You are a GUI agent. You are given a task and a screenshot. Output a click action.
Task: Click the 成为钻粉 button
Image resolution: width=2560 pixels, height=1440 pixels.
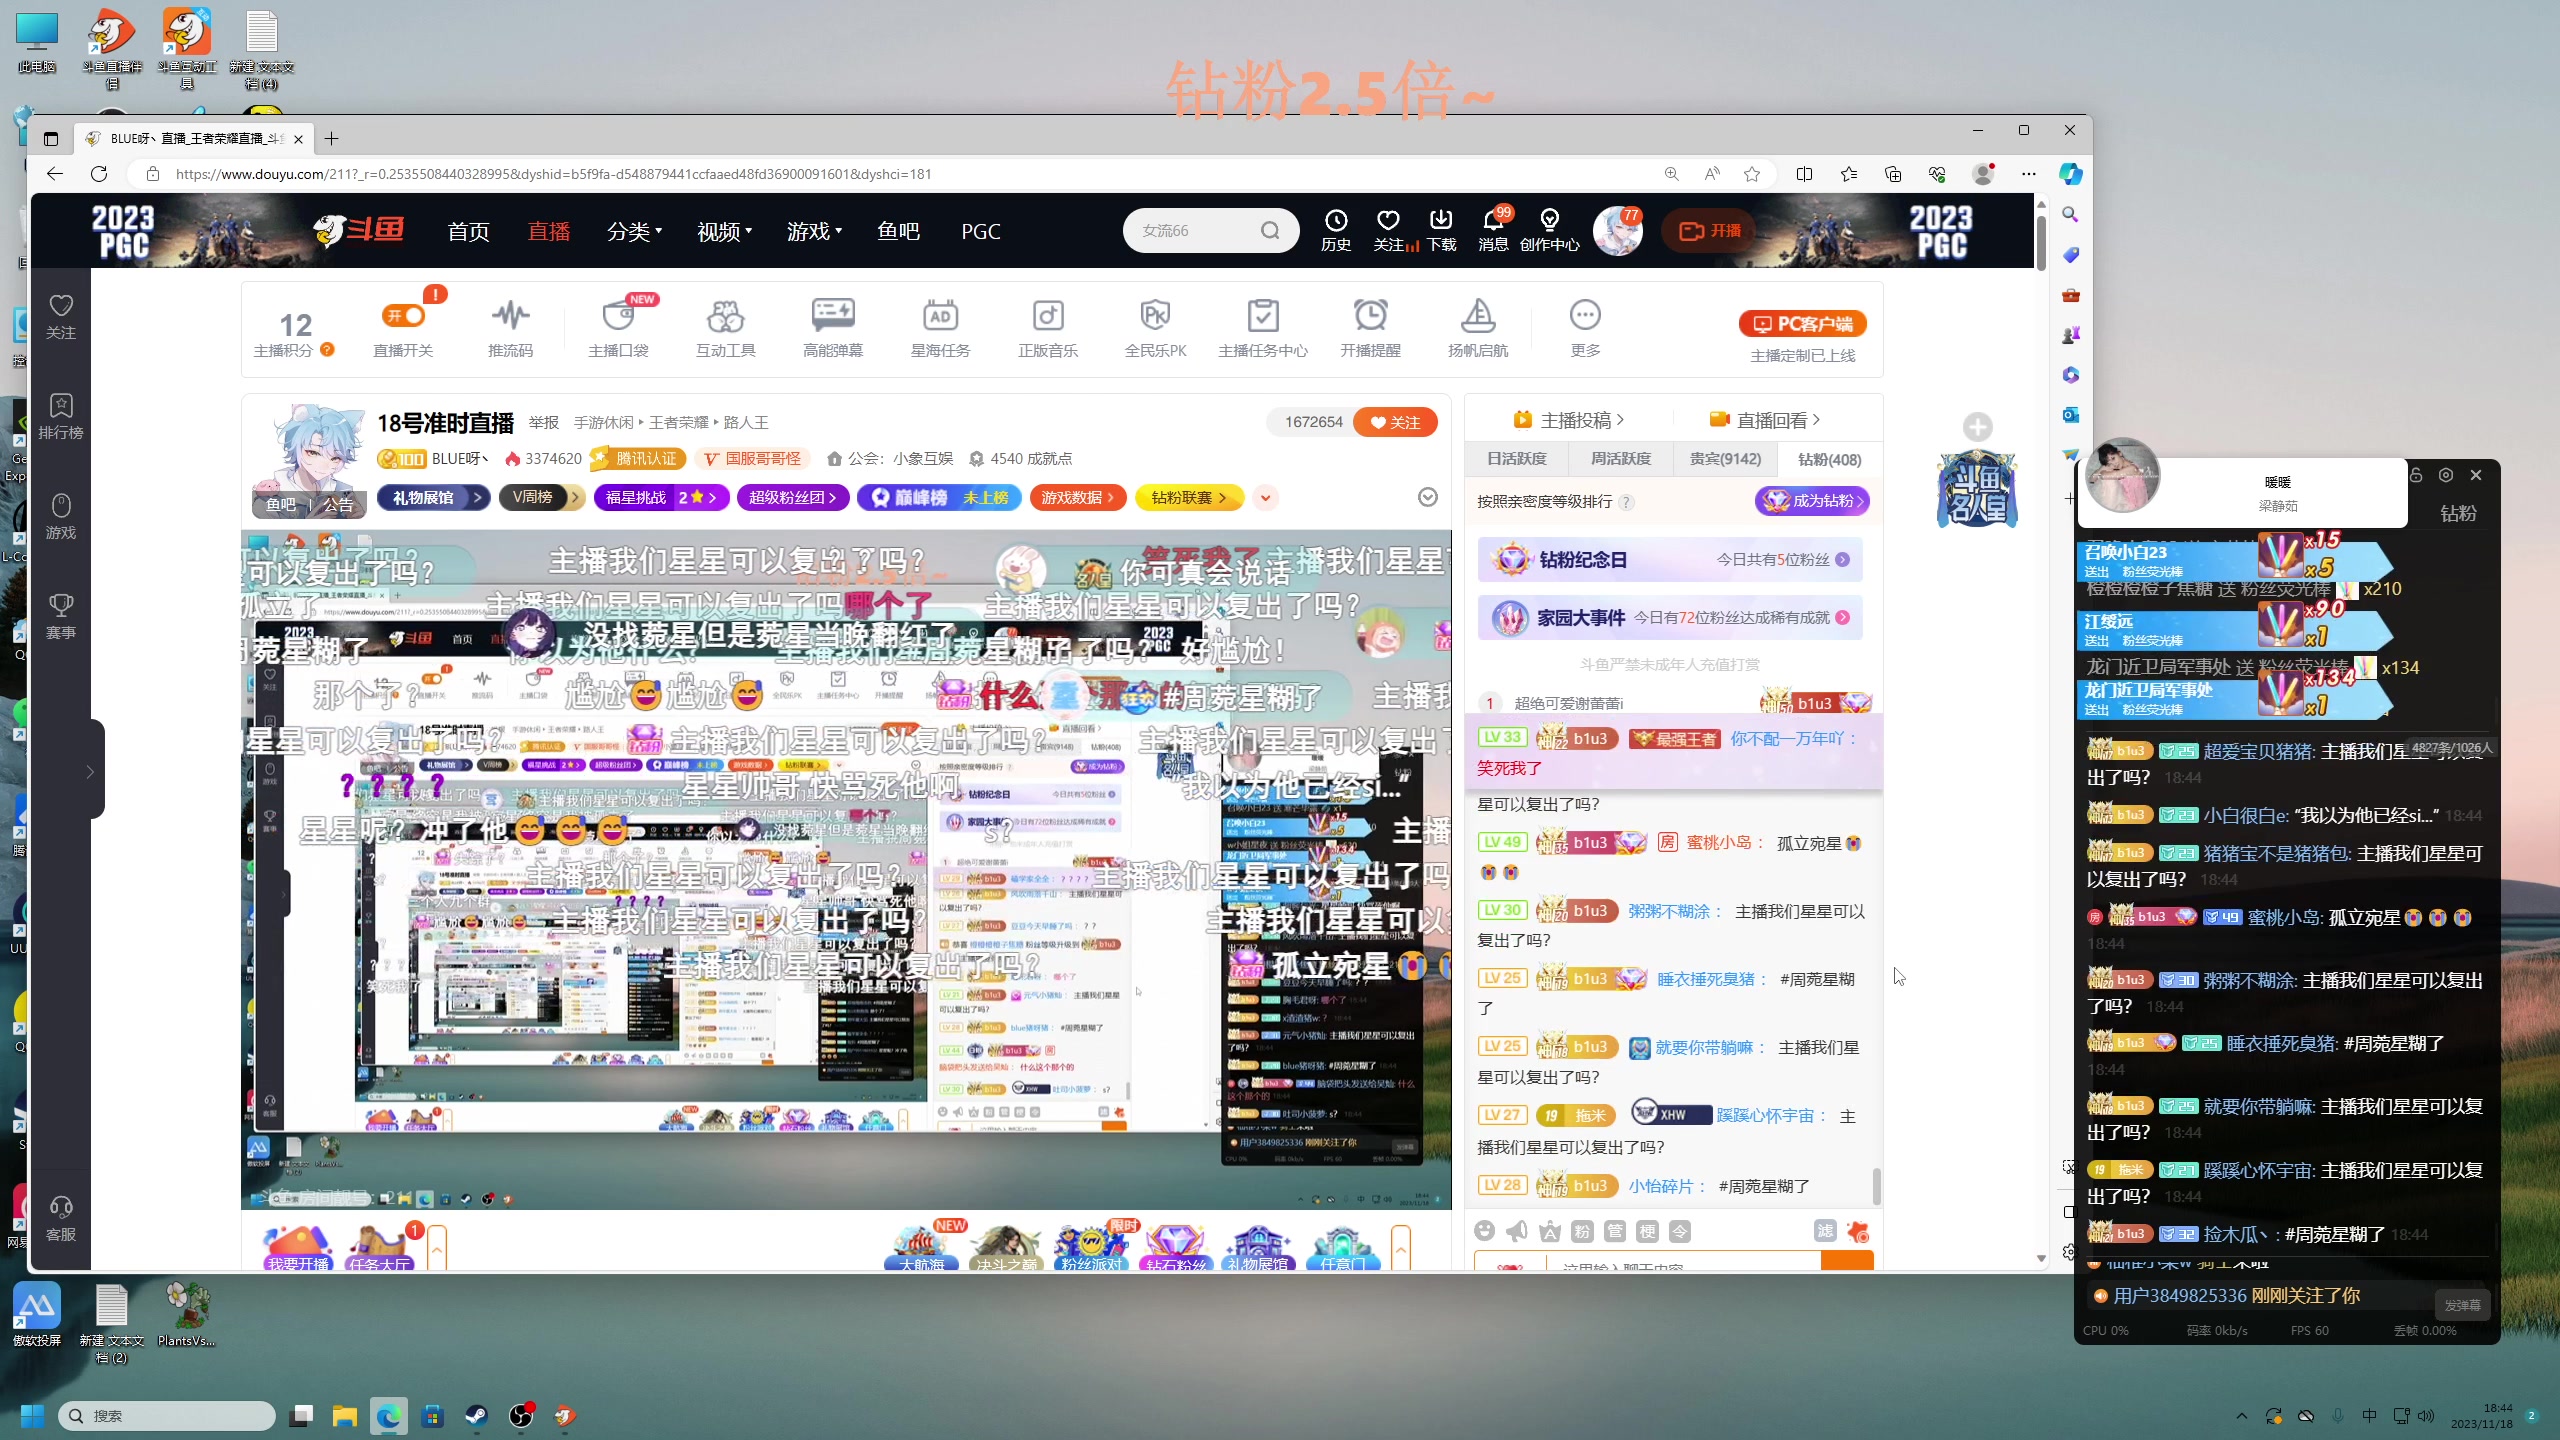coord(1812,502)
